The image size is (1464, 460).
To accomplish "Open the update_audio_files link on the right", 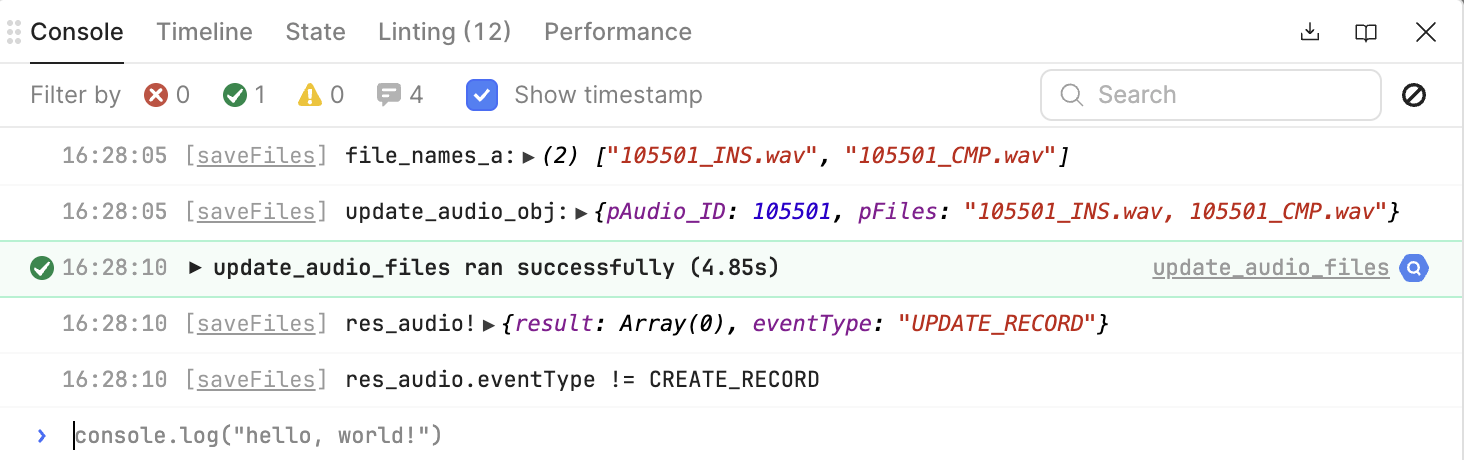I will pos(1270,268).
